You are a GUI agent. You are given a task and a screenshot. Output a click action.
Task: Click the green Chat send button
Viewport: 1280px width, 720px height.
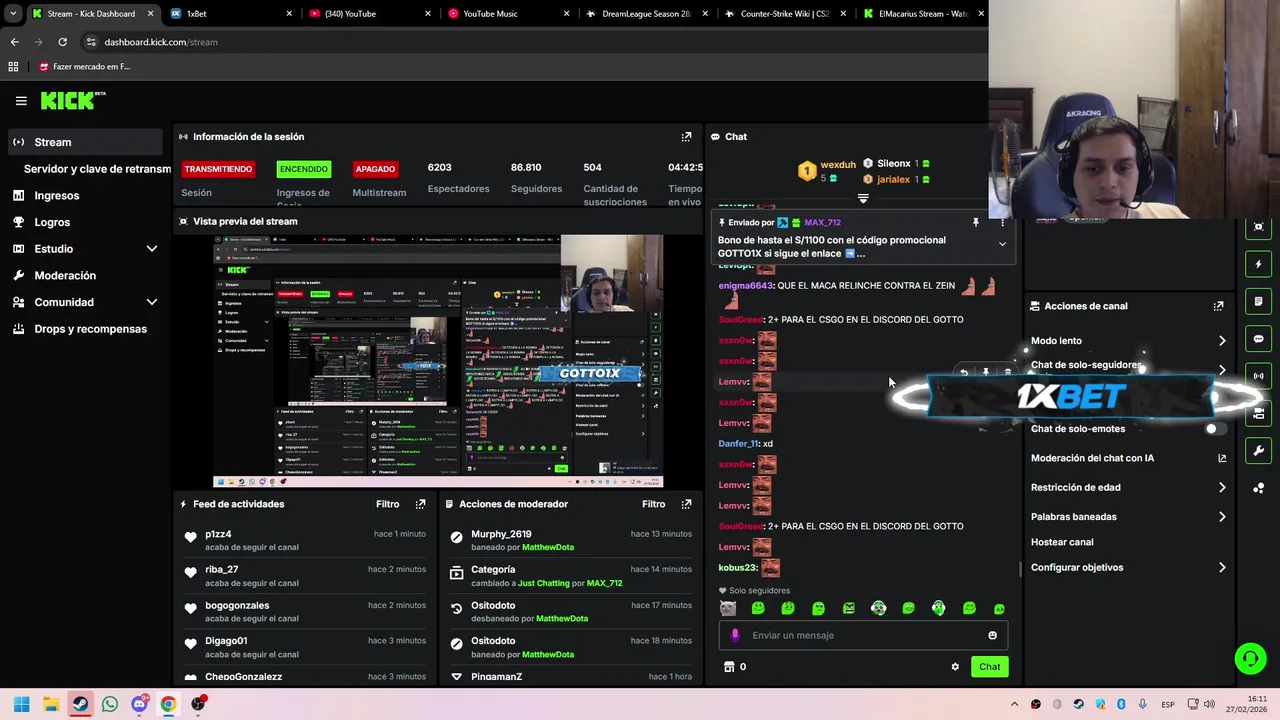coord(989,667)
